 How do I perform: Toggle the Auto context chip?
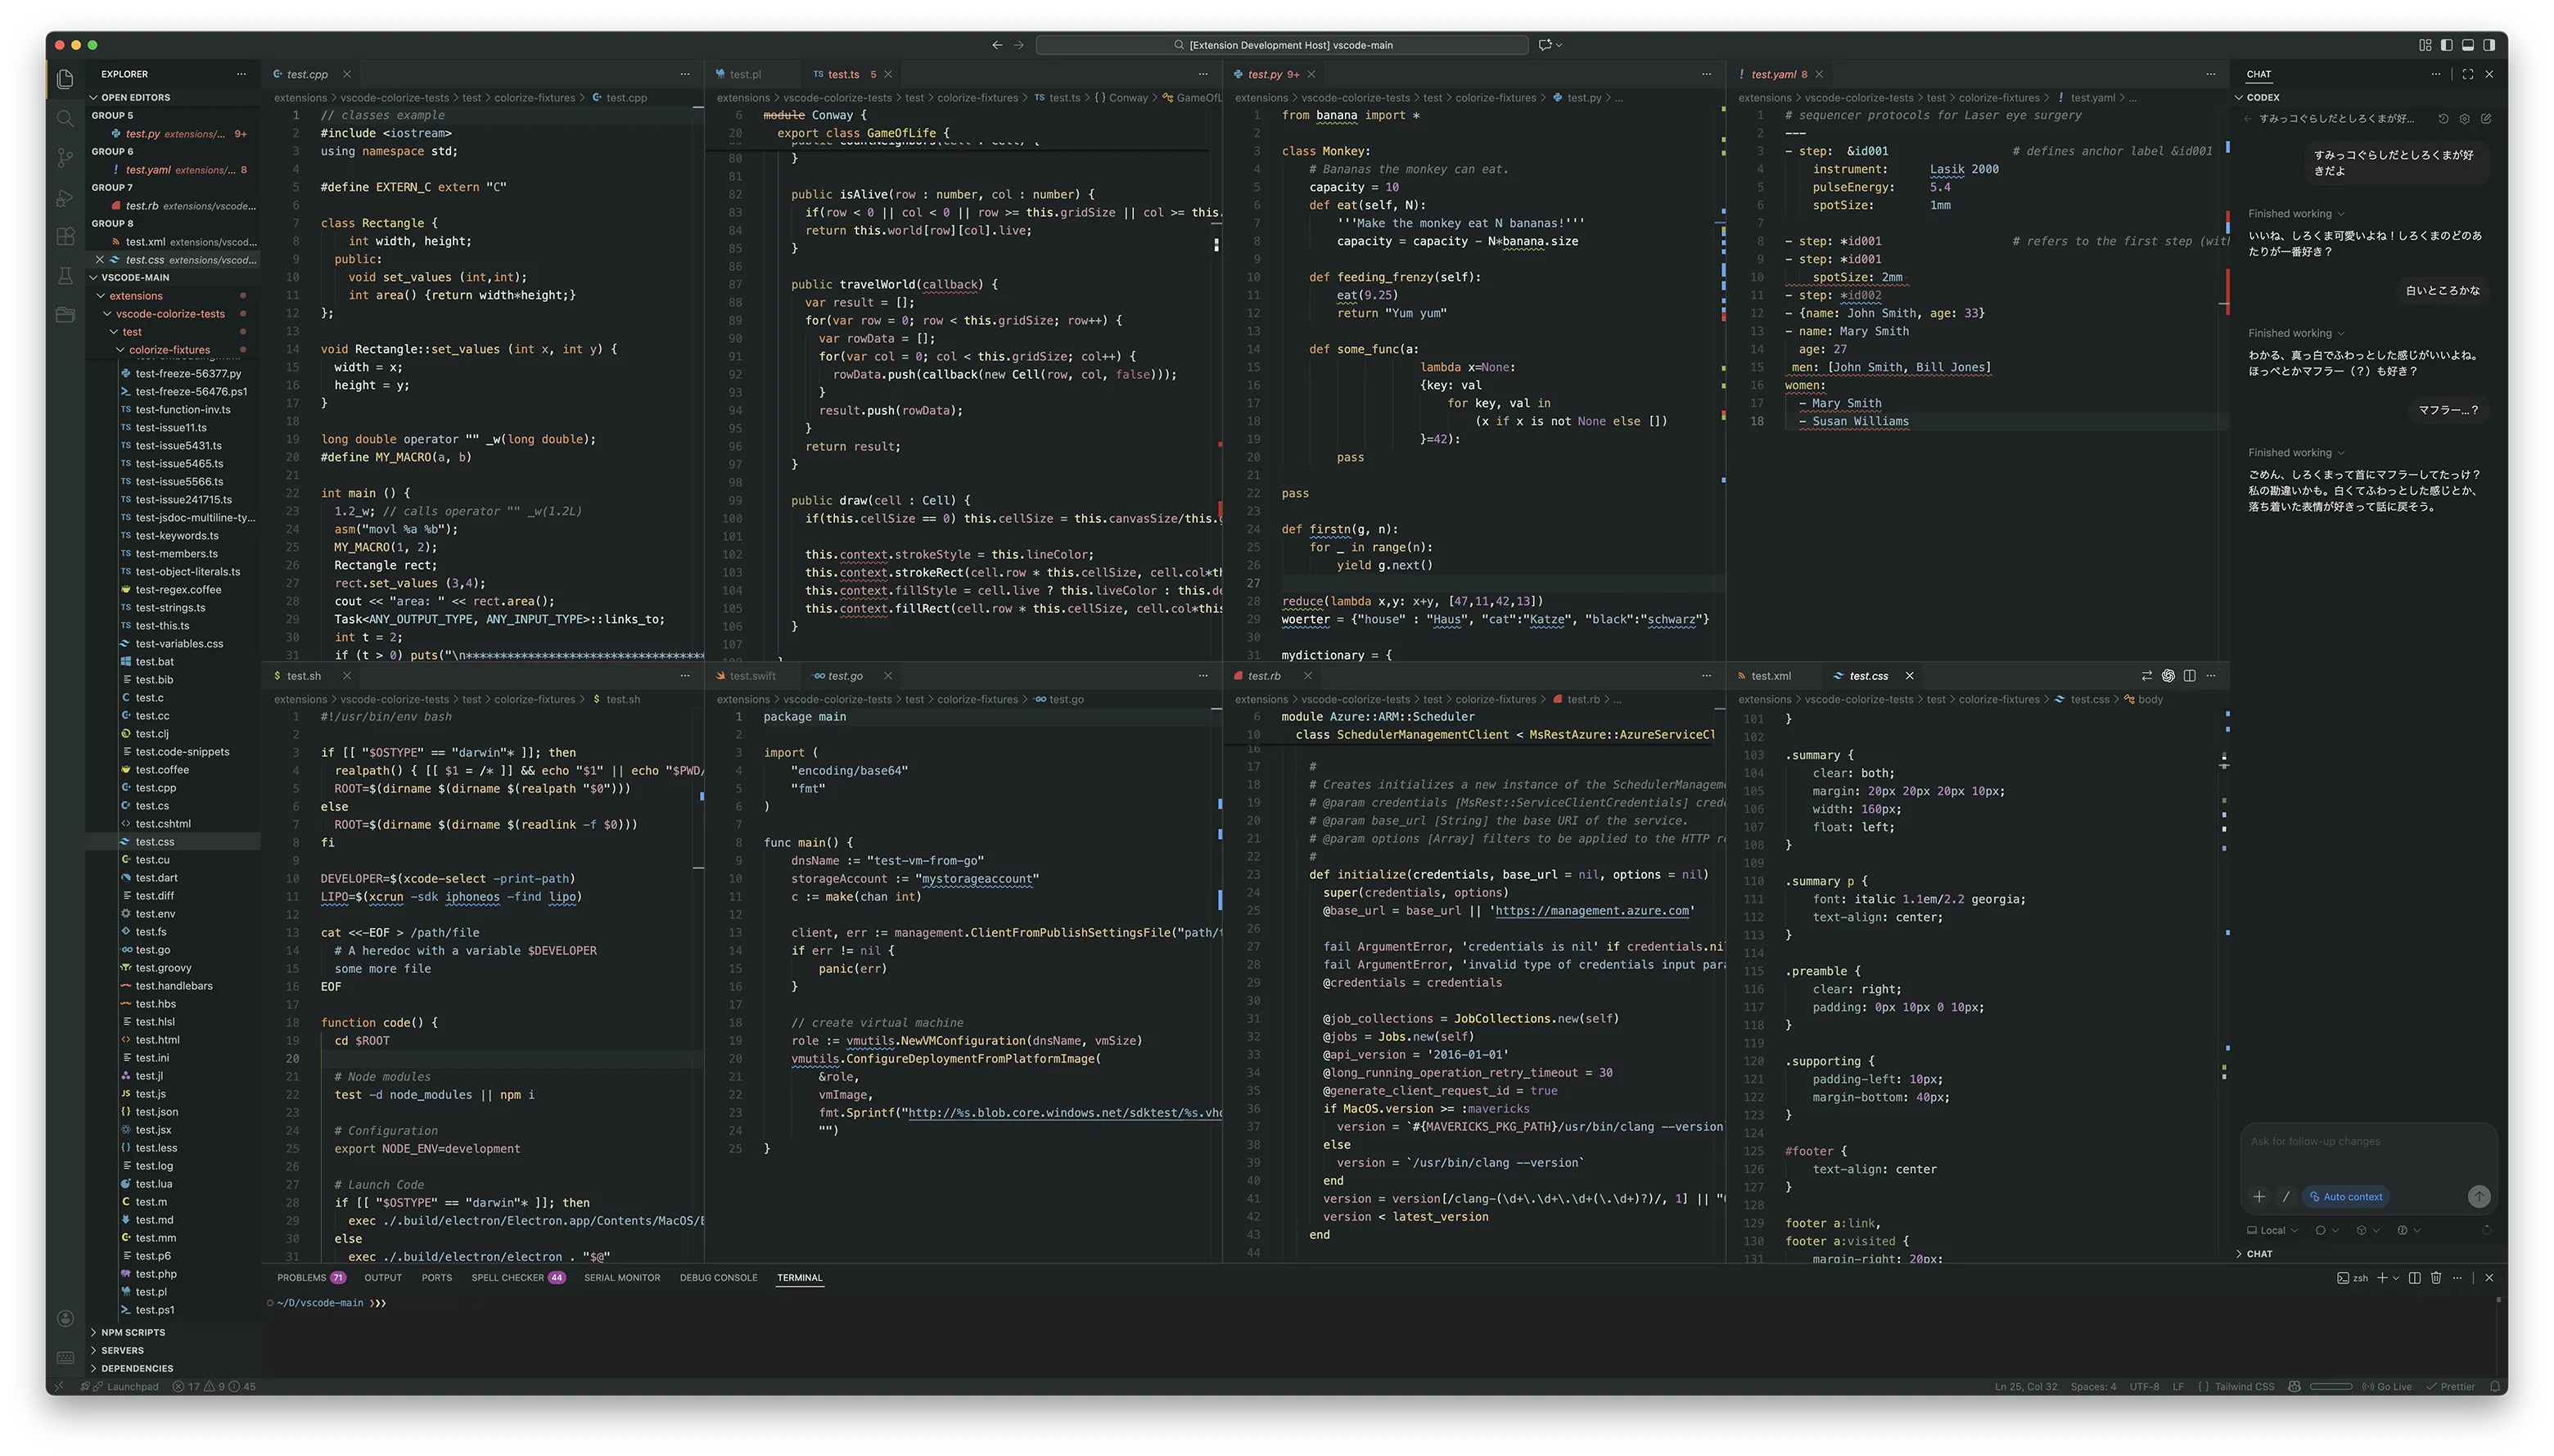(x=2345, y=1197)
